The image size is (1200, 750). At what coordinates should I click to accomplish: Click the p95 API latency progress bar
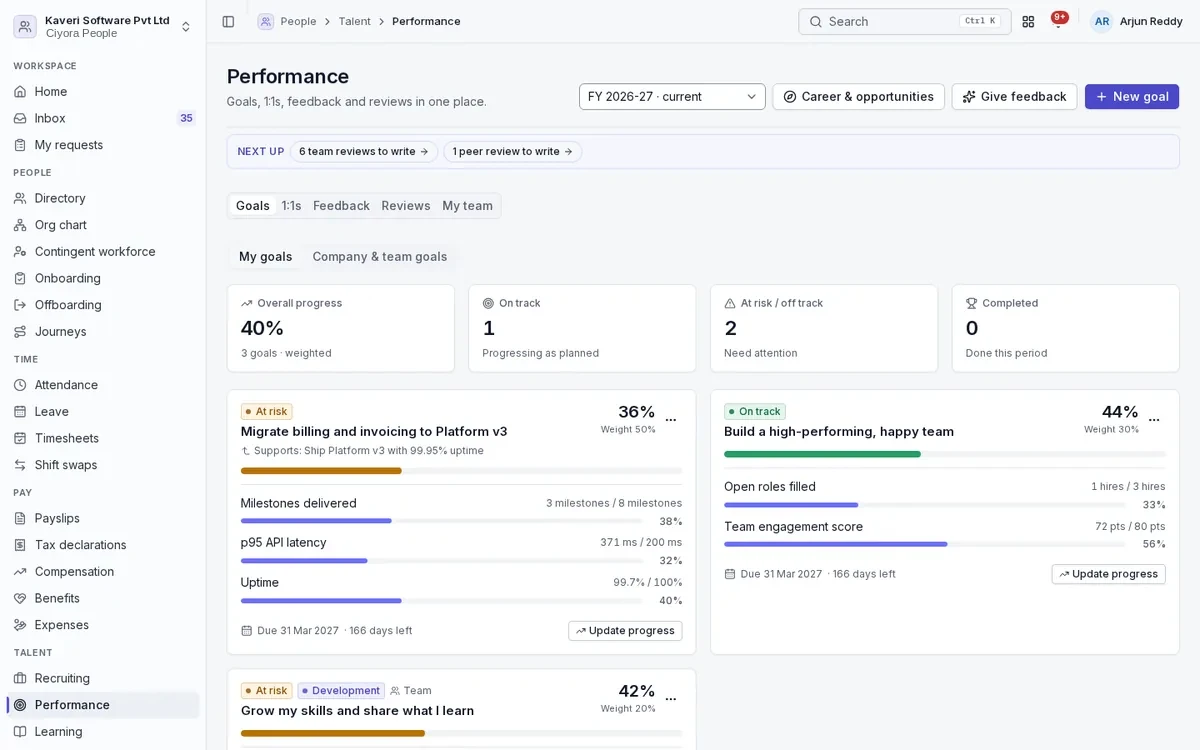coord(442,560)
